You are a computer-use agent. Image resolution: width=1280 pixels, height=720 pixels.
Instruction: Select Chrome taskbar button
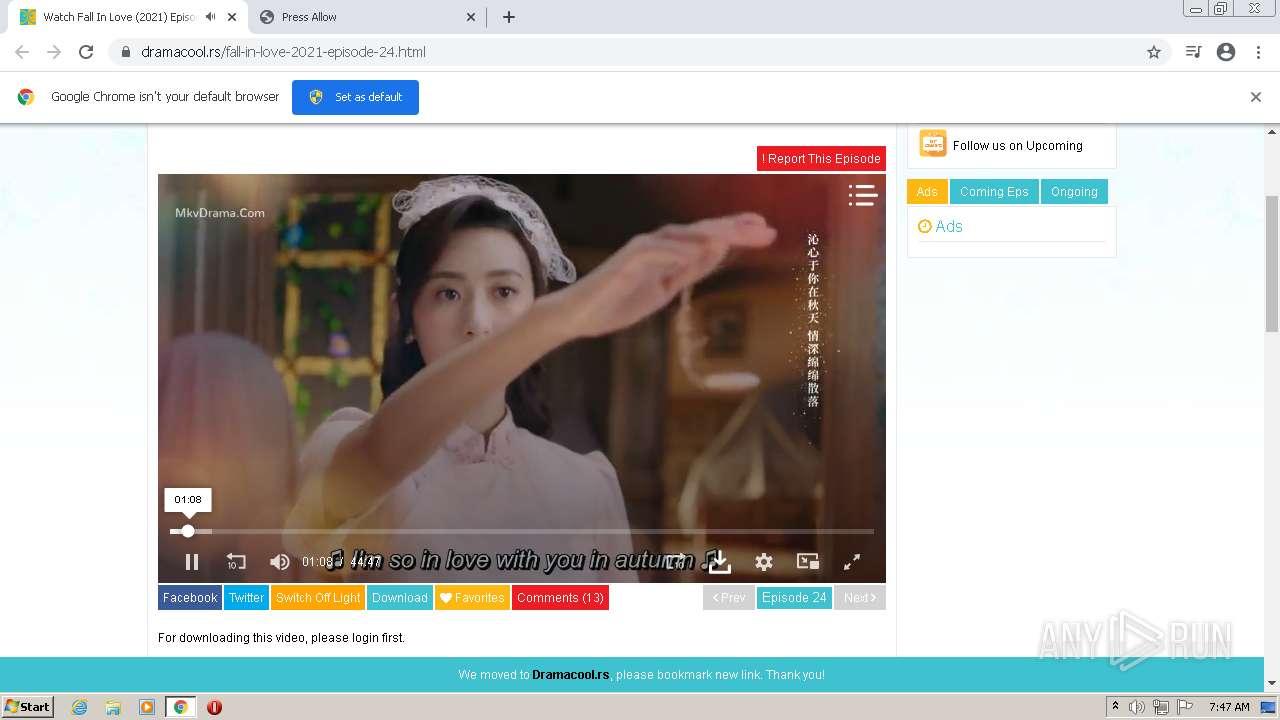180,707
